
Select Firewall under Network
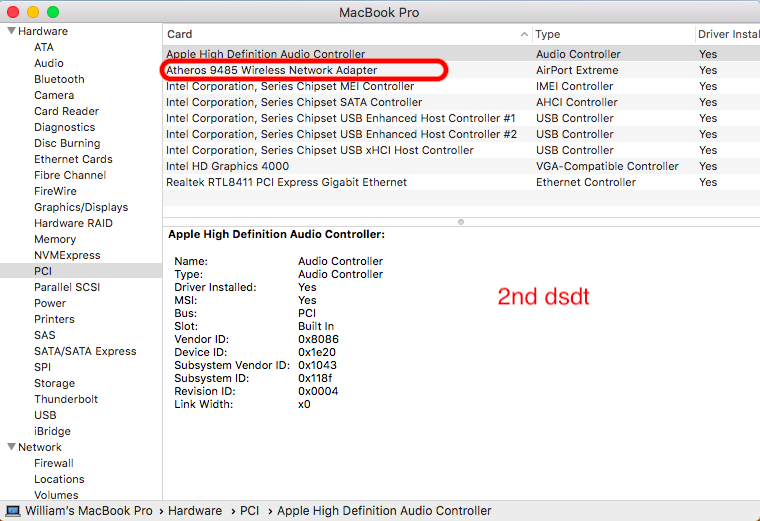click(54, 463)
